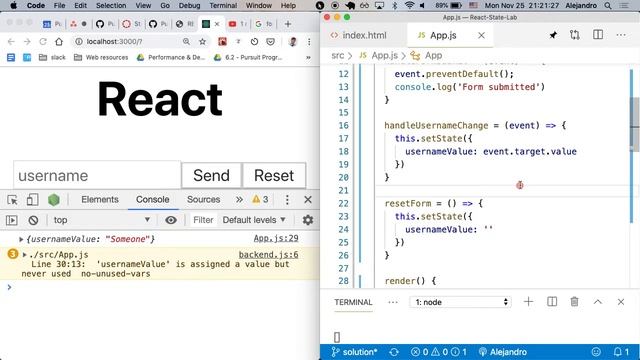This screenshot has width=640, height=360.
Task: Open the slack bookmarks folder
Action: click(52, 58)
